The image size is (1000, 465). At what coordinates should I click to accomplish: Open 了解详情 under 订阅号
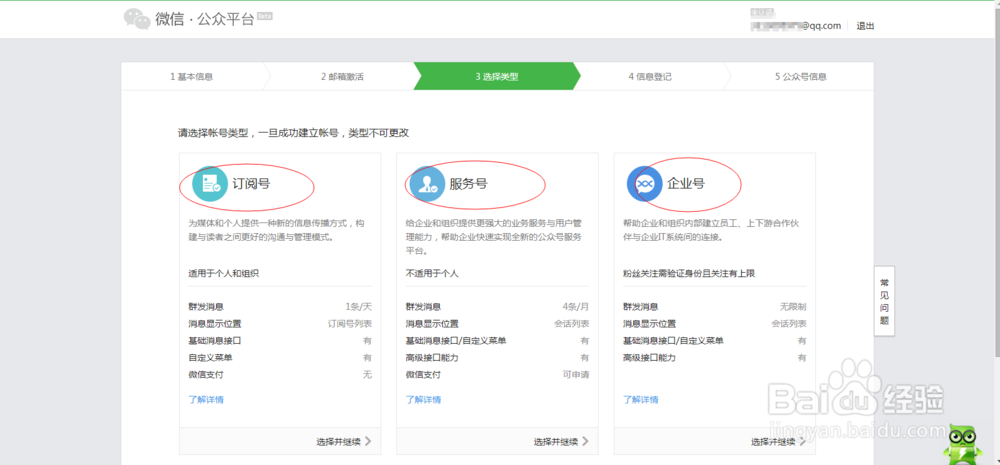click(x=206, y=400)
